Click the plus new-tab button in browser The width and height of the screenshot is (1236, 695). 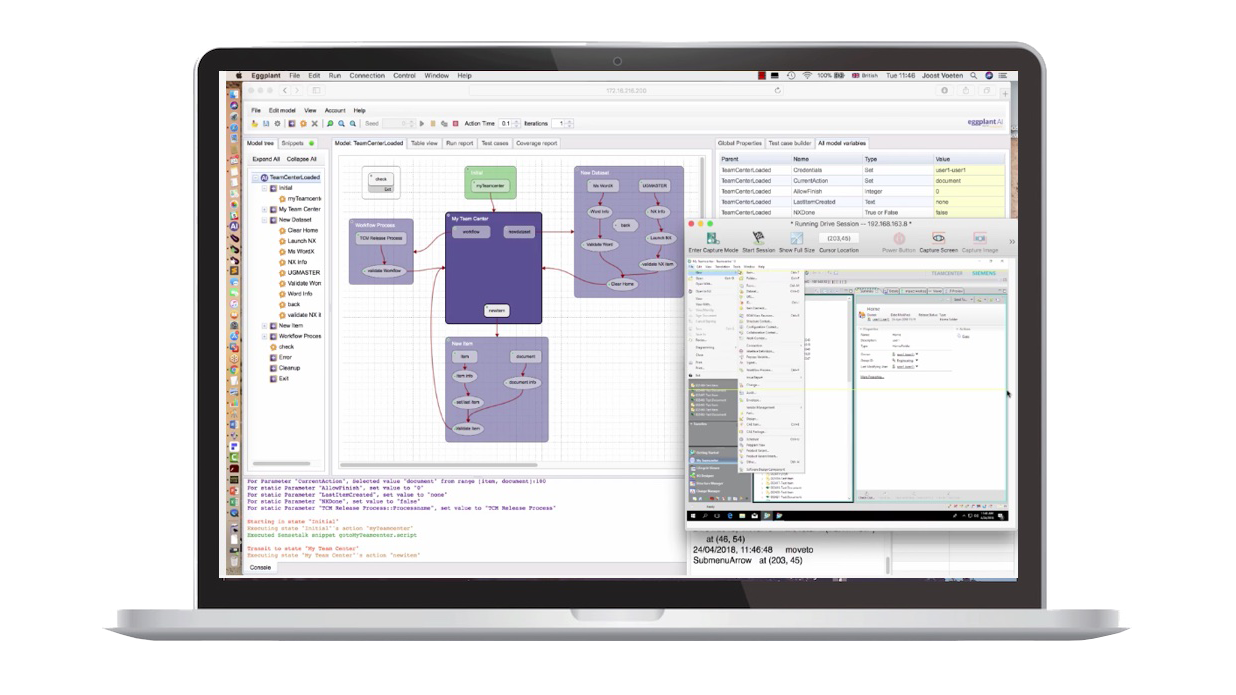pos(1004,92)
